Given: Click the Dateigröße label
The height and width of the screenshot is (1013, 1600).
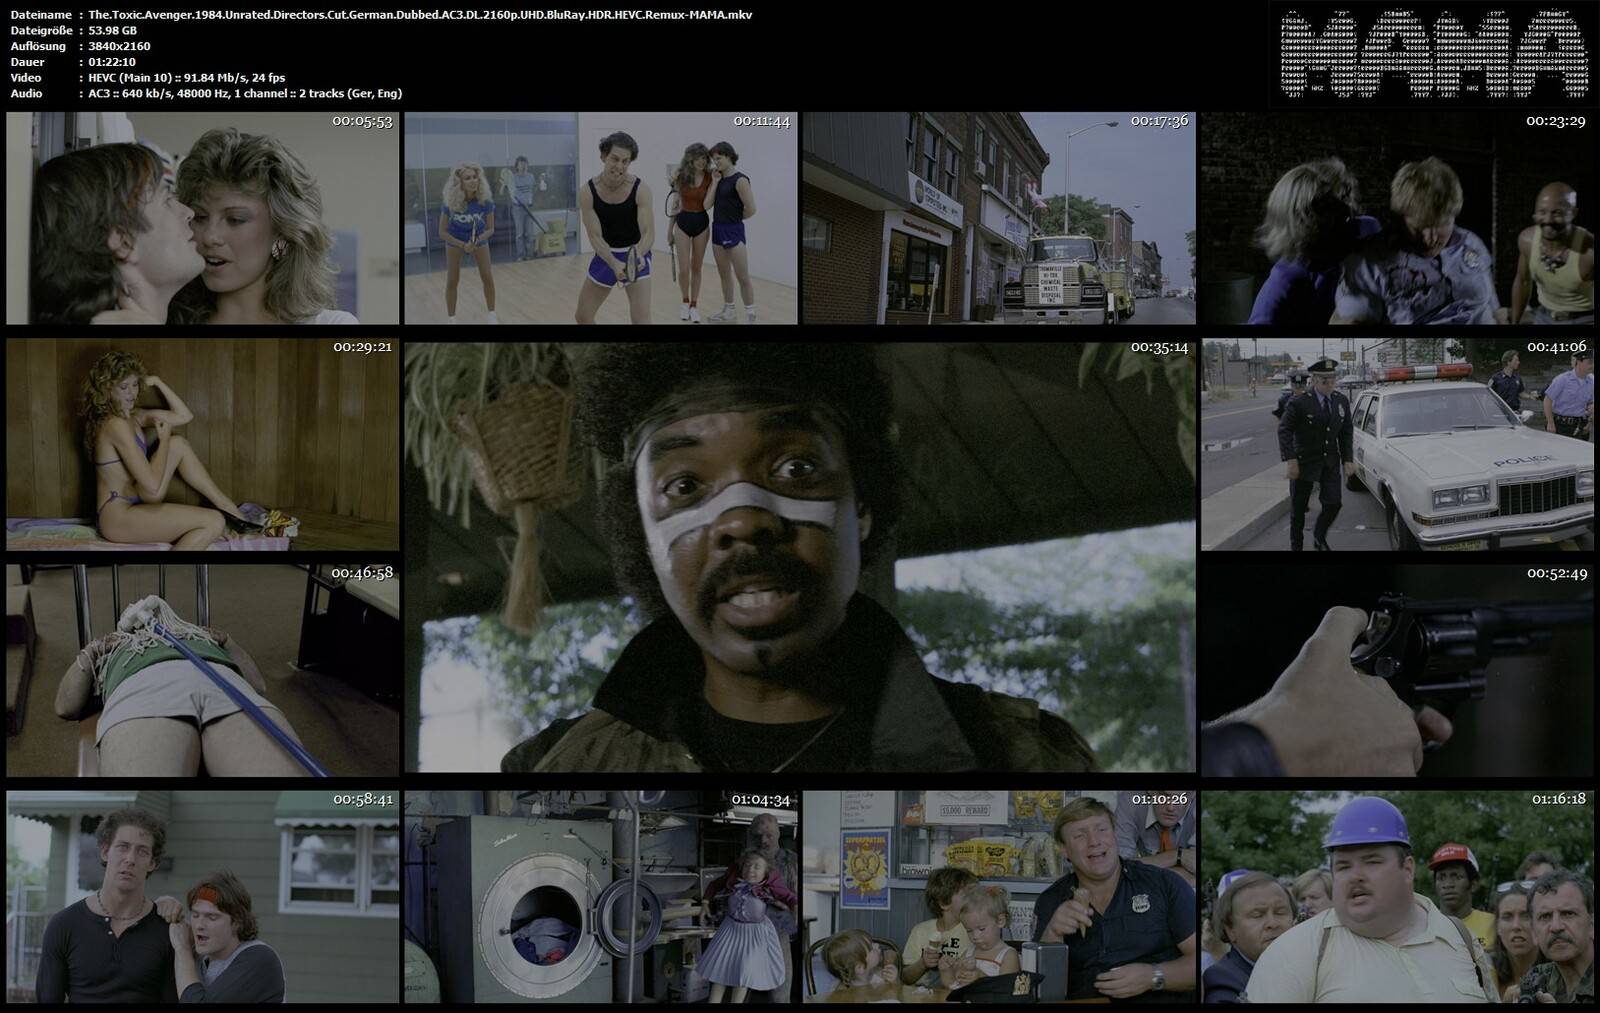Looking at the screenshot, I should tap(40, 30).
